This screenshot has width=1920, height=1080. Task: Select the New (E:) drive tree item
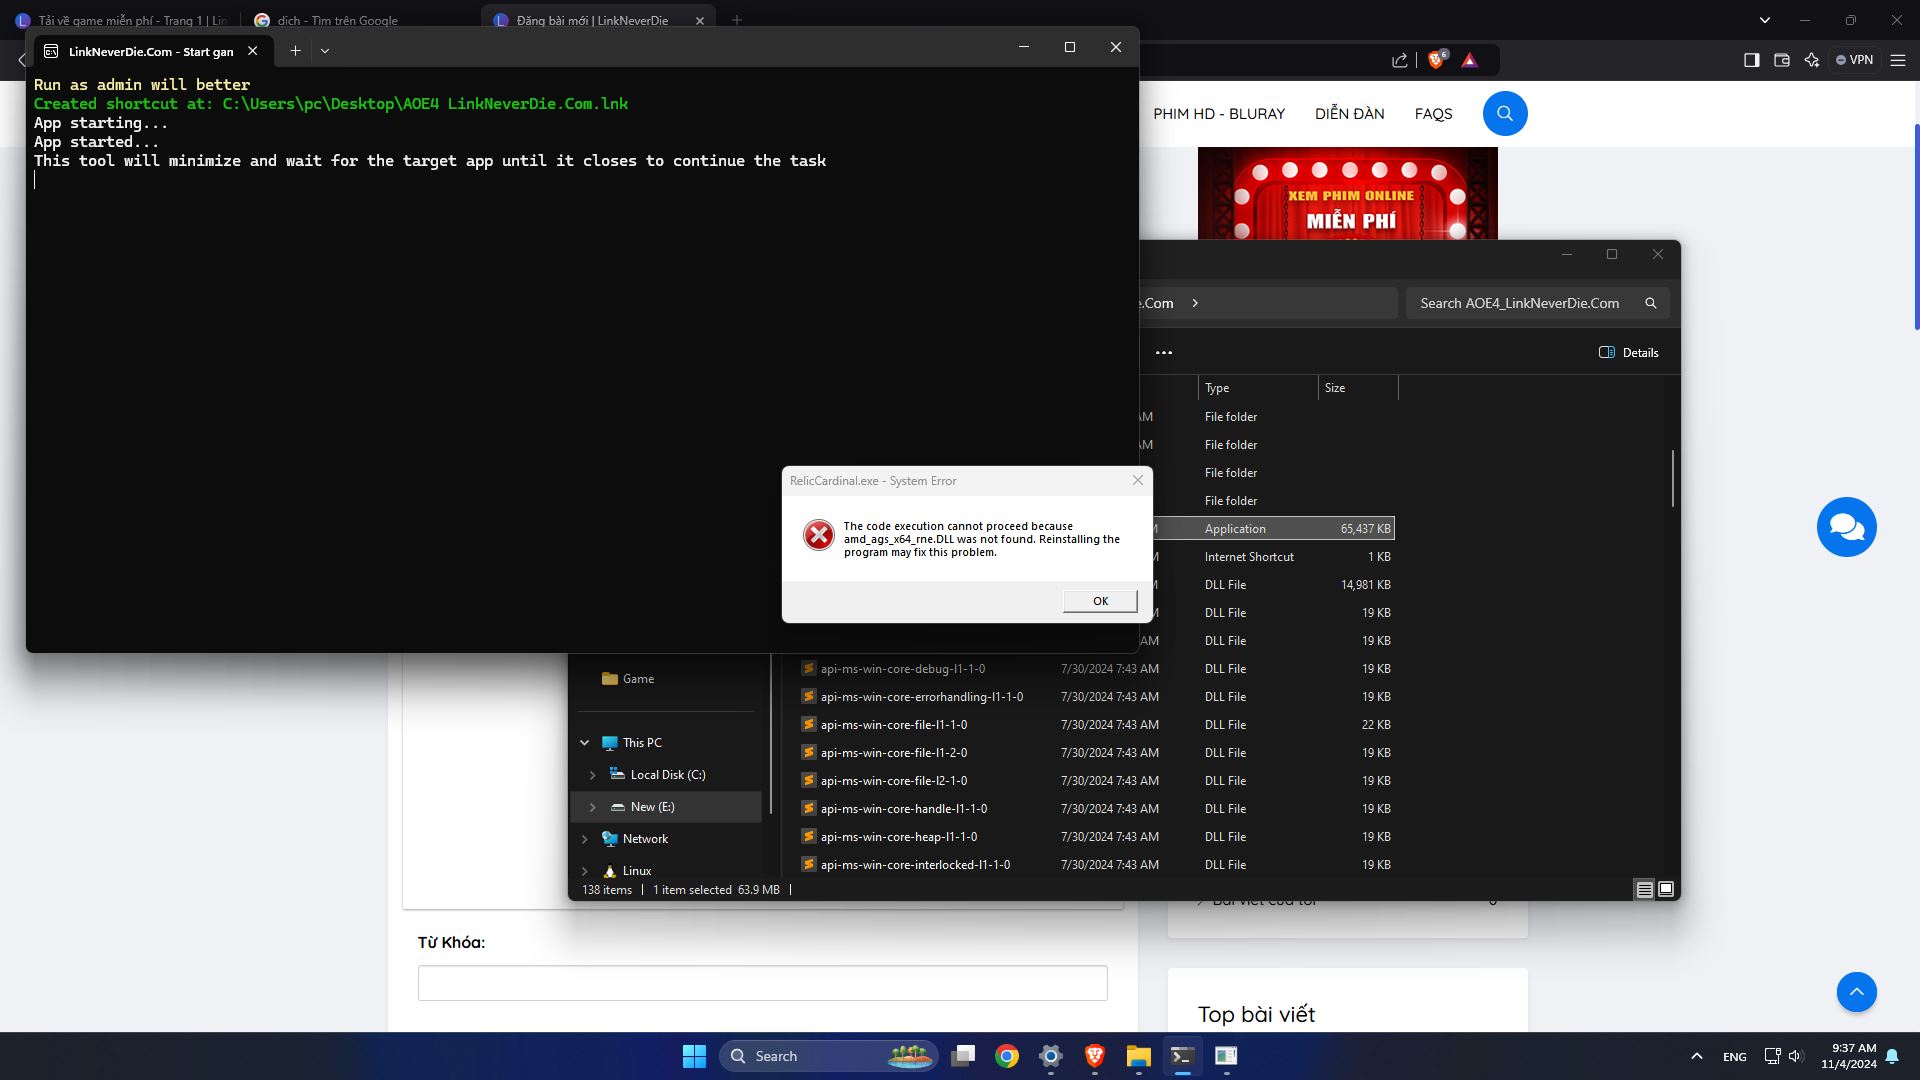[x=651, y=806]
